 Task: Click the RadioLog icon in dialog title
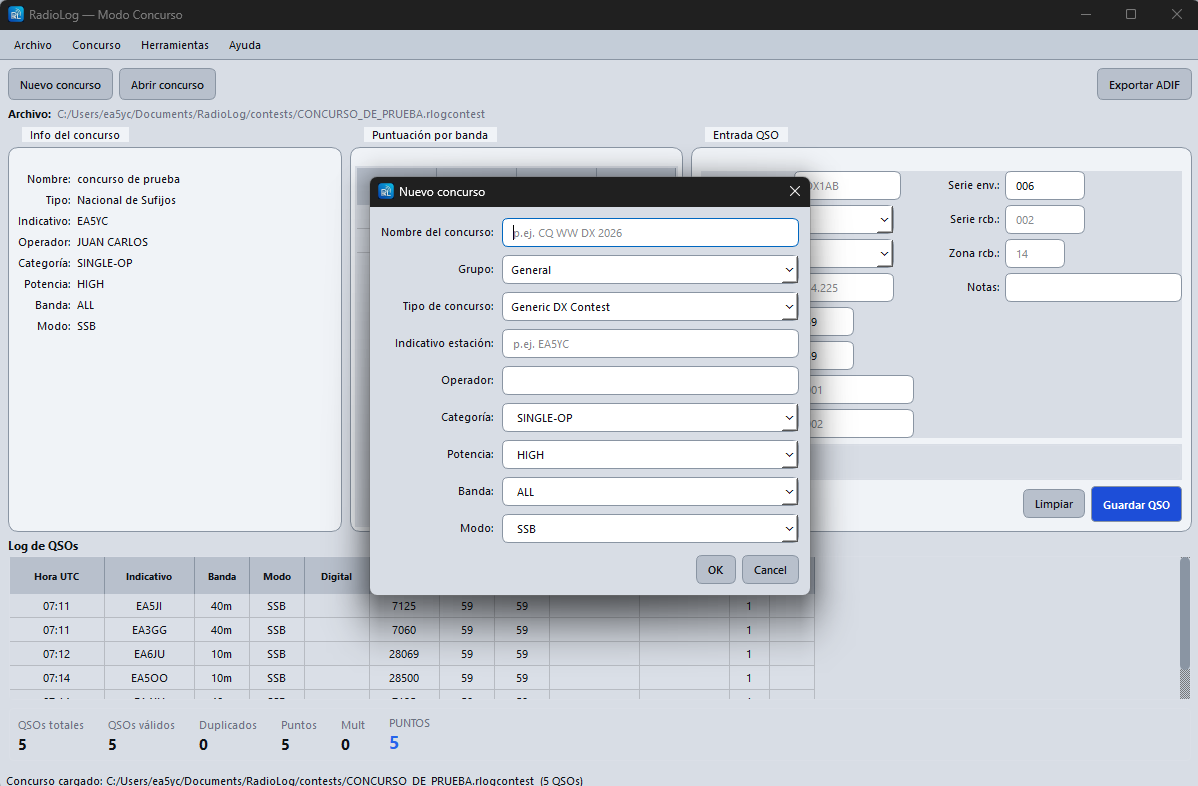point(386,191)
